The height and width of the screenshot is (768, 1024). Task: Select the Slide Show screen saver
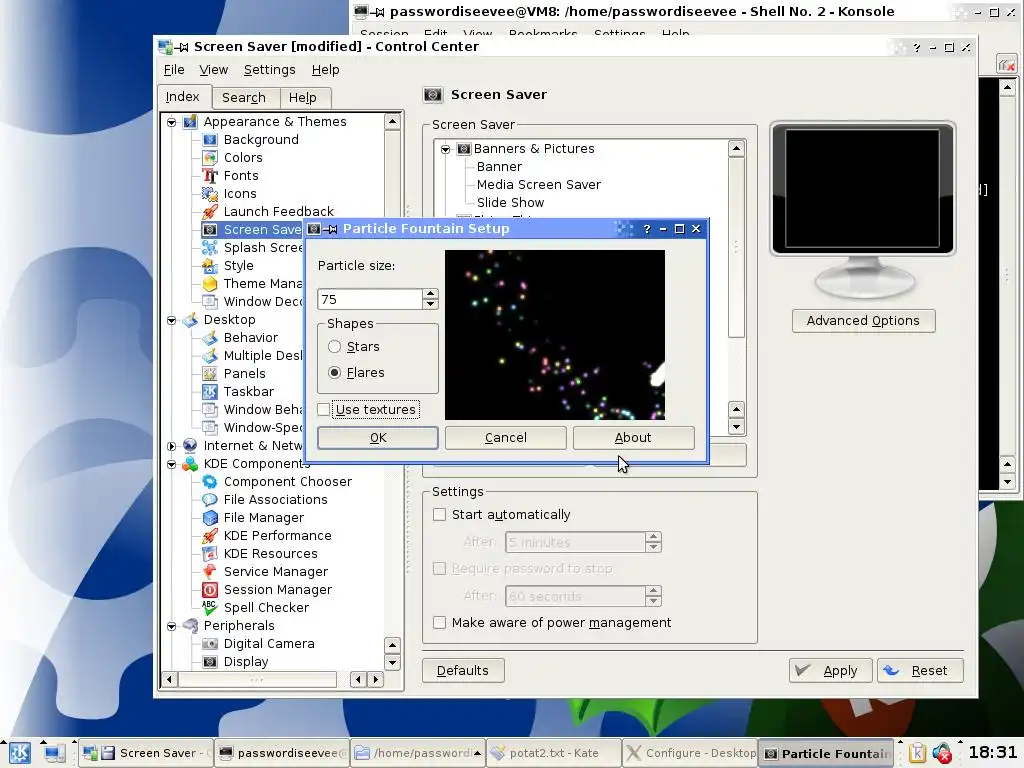click(510, 203)
